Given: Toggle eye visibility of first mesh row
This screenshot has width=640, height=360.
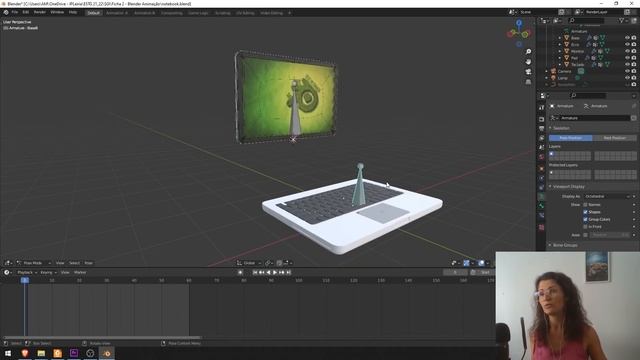Looking at the screenshot, I should 627,38.
